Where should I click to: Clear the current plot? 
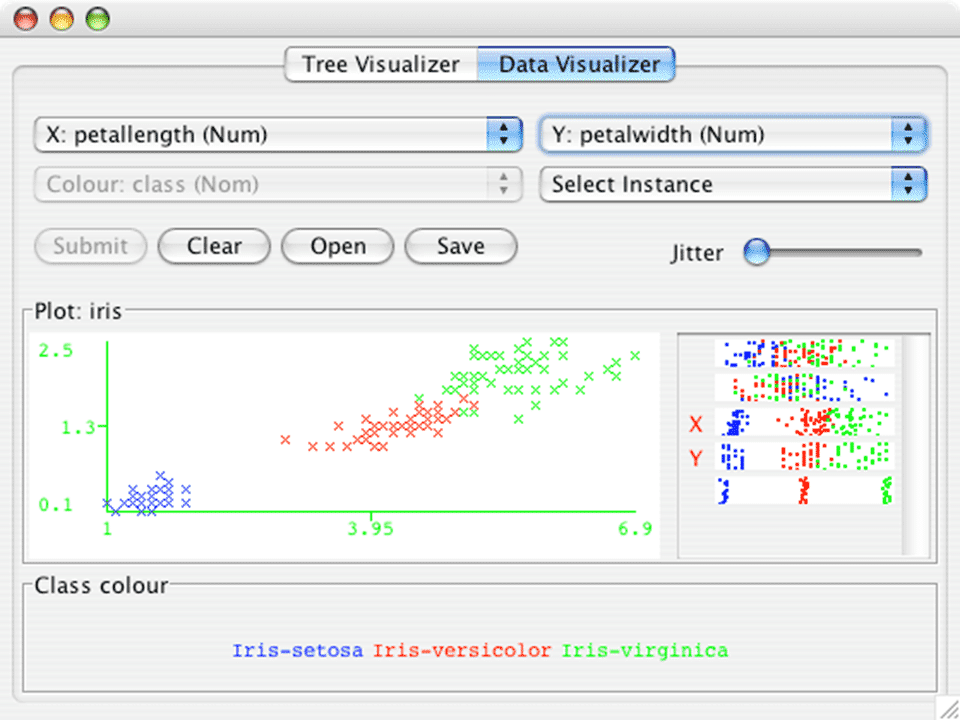(x=213, y=246)
